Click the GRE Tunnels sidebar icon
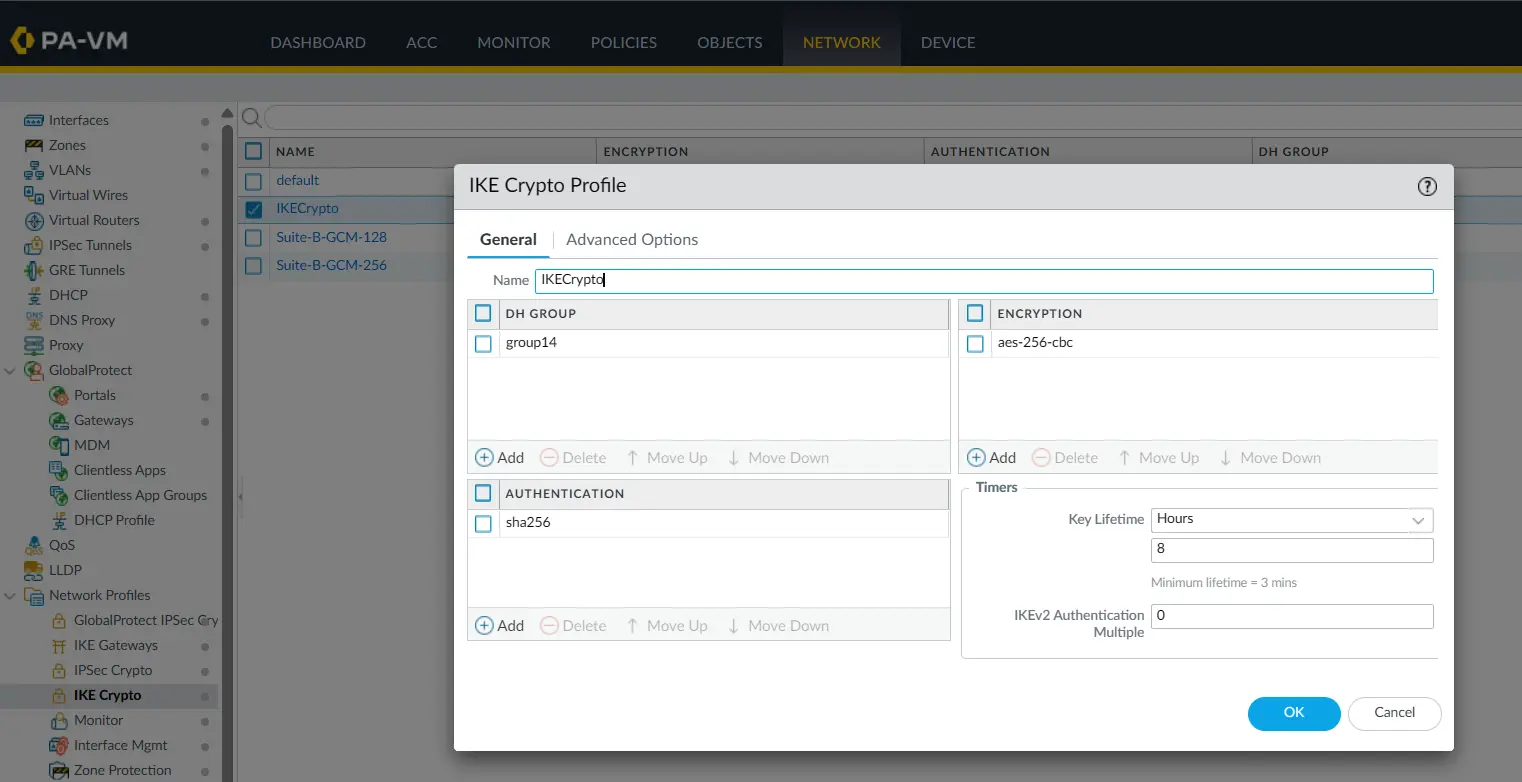This screenshot has width=1522, height=782. coord(34,270)
